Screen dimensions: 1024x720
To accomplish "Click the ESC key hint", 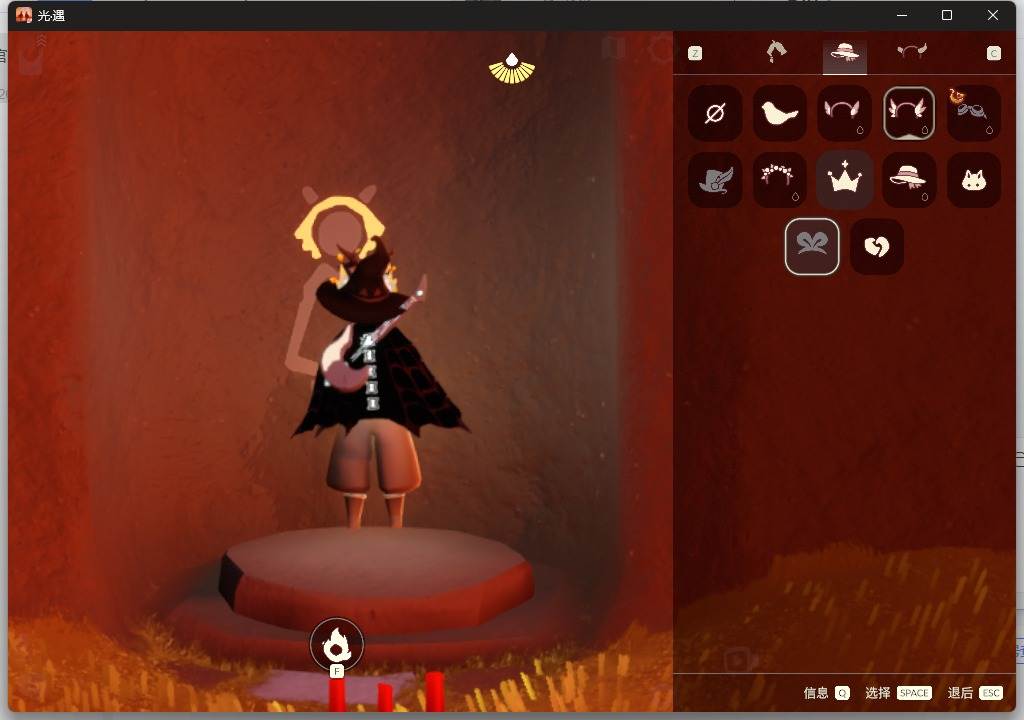I will [991, 693].
